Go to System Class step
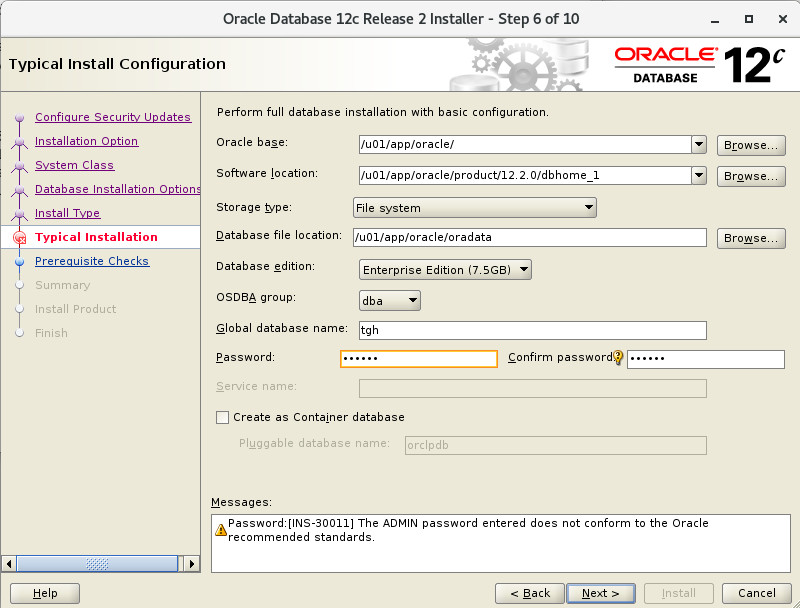 [74, 165]
